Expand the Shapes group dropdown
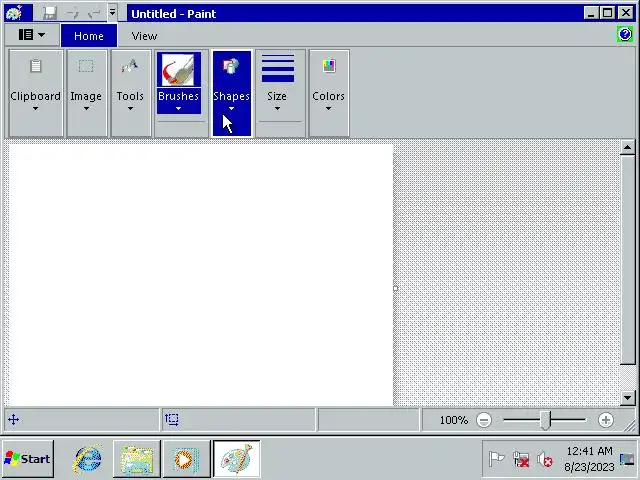 231,93
